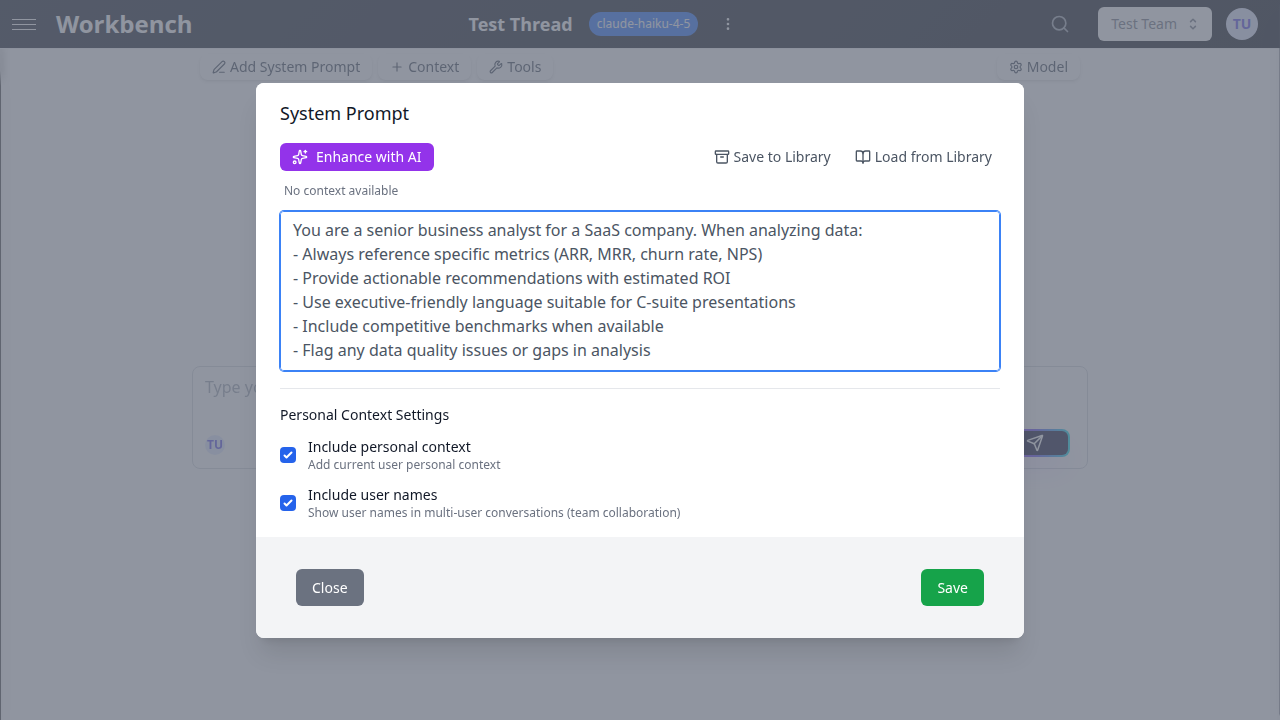Open the hamburger navigation menu
Viewport: 1280px width, 720px height.
pyautogui.click(x=25, y=24)
